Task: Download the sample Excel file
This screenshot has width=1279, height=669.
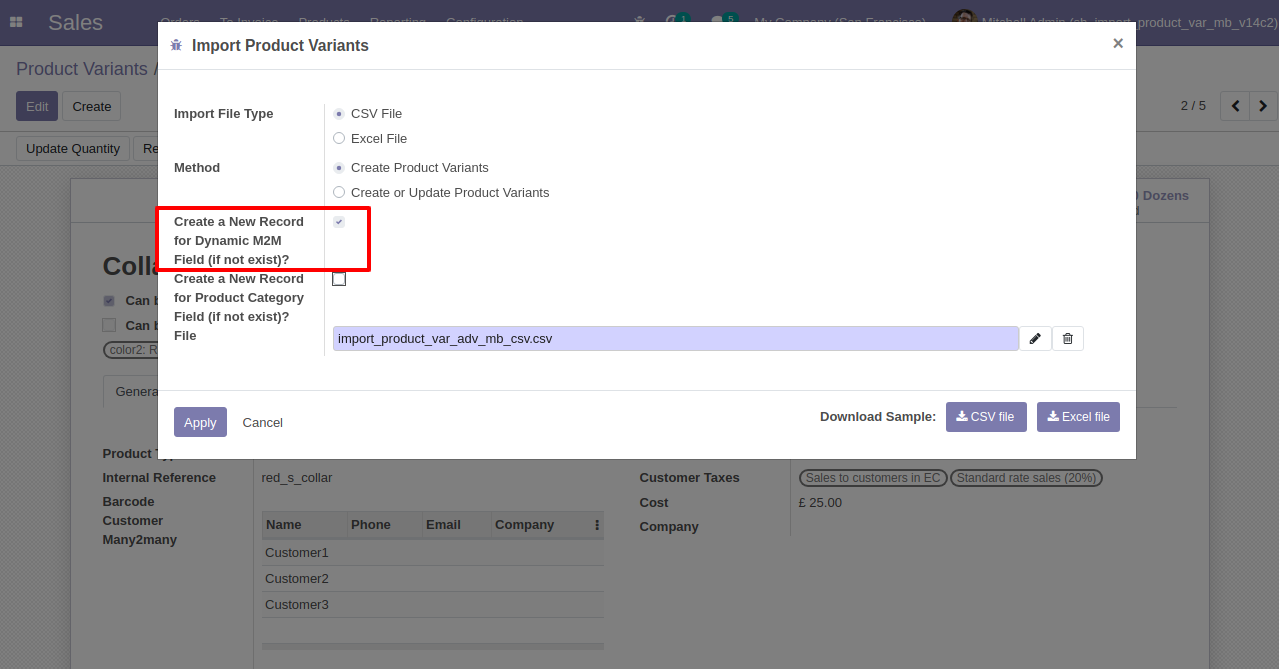Action: (1078, 417)
